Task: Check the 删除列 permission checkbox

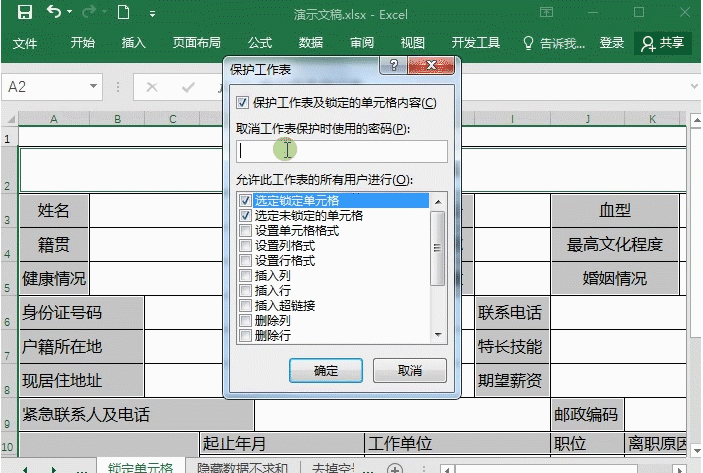Action: tap(245, 321)
